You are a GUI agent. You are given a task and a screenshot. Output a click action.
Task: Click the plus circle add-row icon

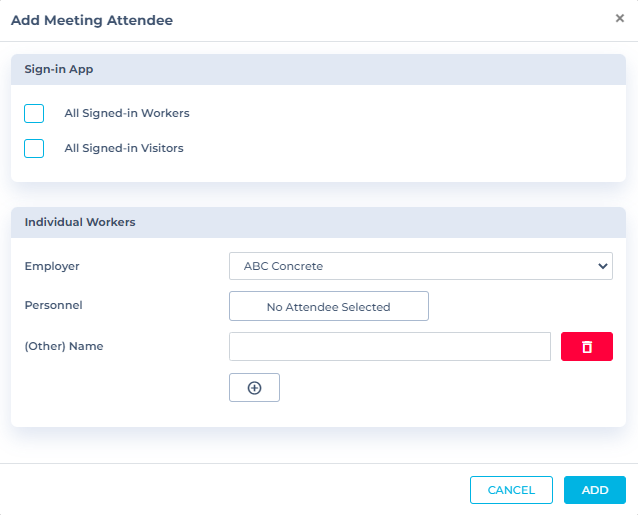point(254,388)
